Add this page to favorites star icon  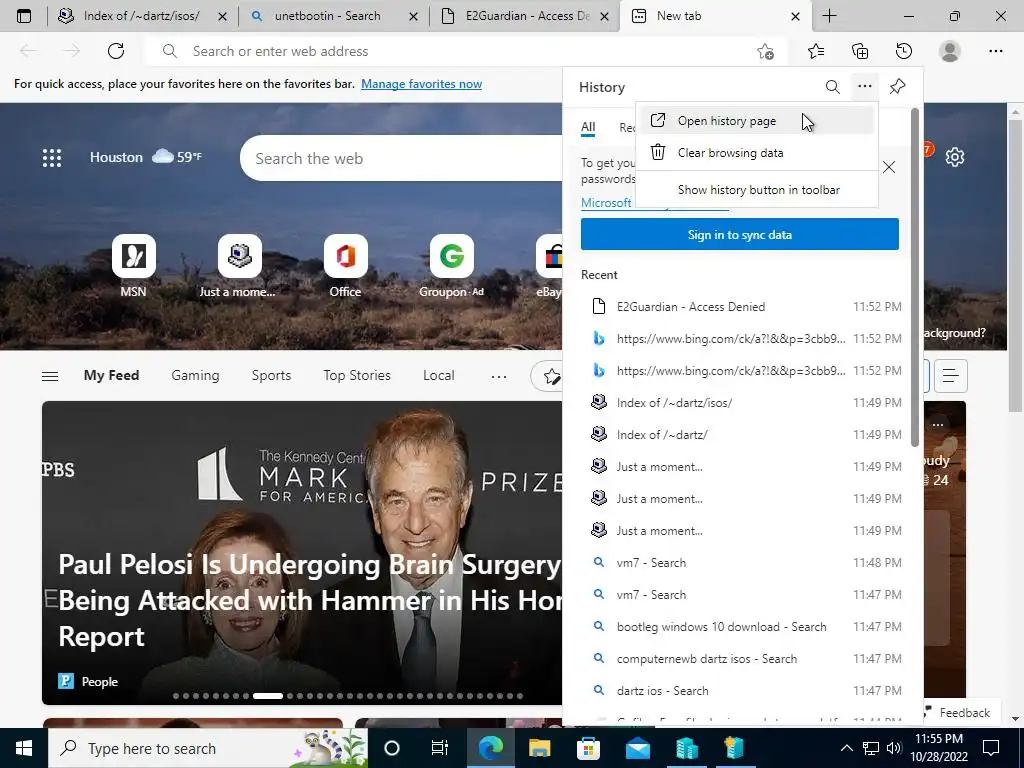point(765,52)
